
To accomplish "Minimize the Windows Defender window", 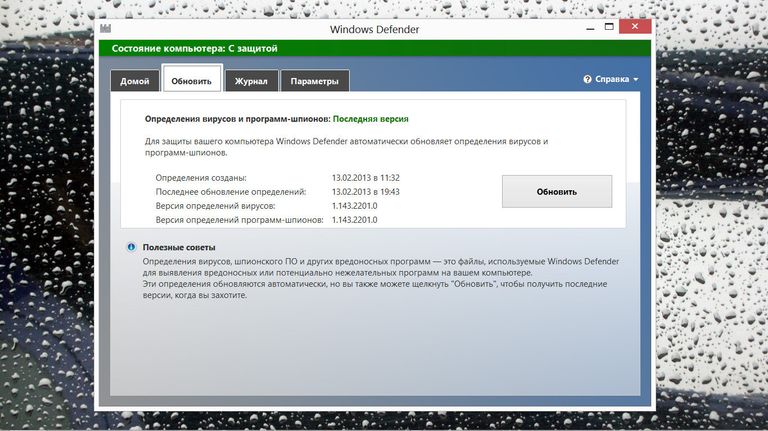I will (x=590, y=28).
